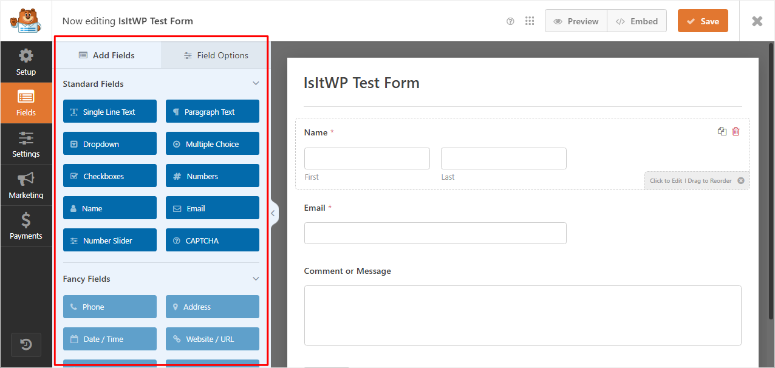Add a Dropdown field
775x368 pixels.
[x=110, y=144]
